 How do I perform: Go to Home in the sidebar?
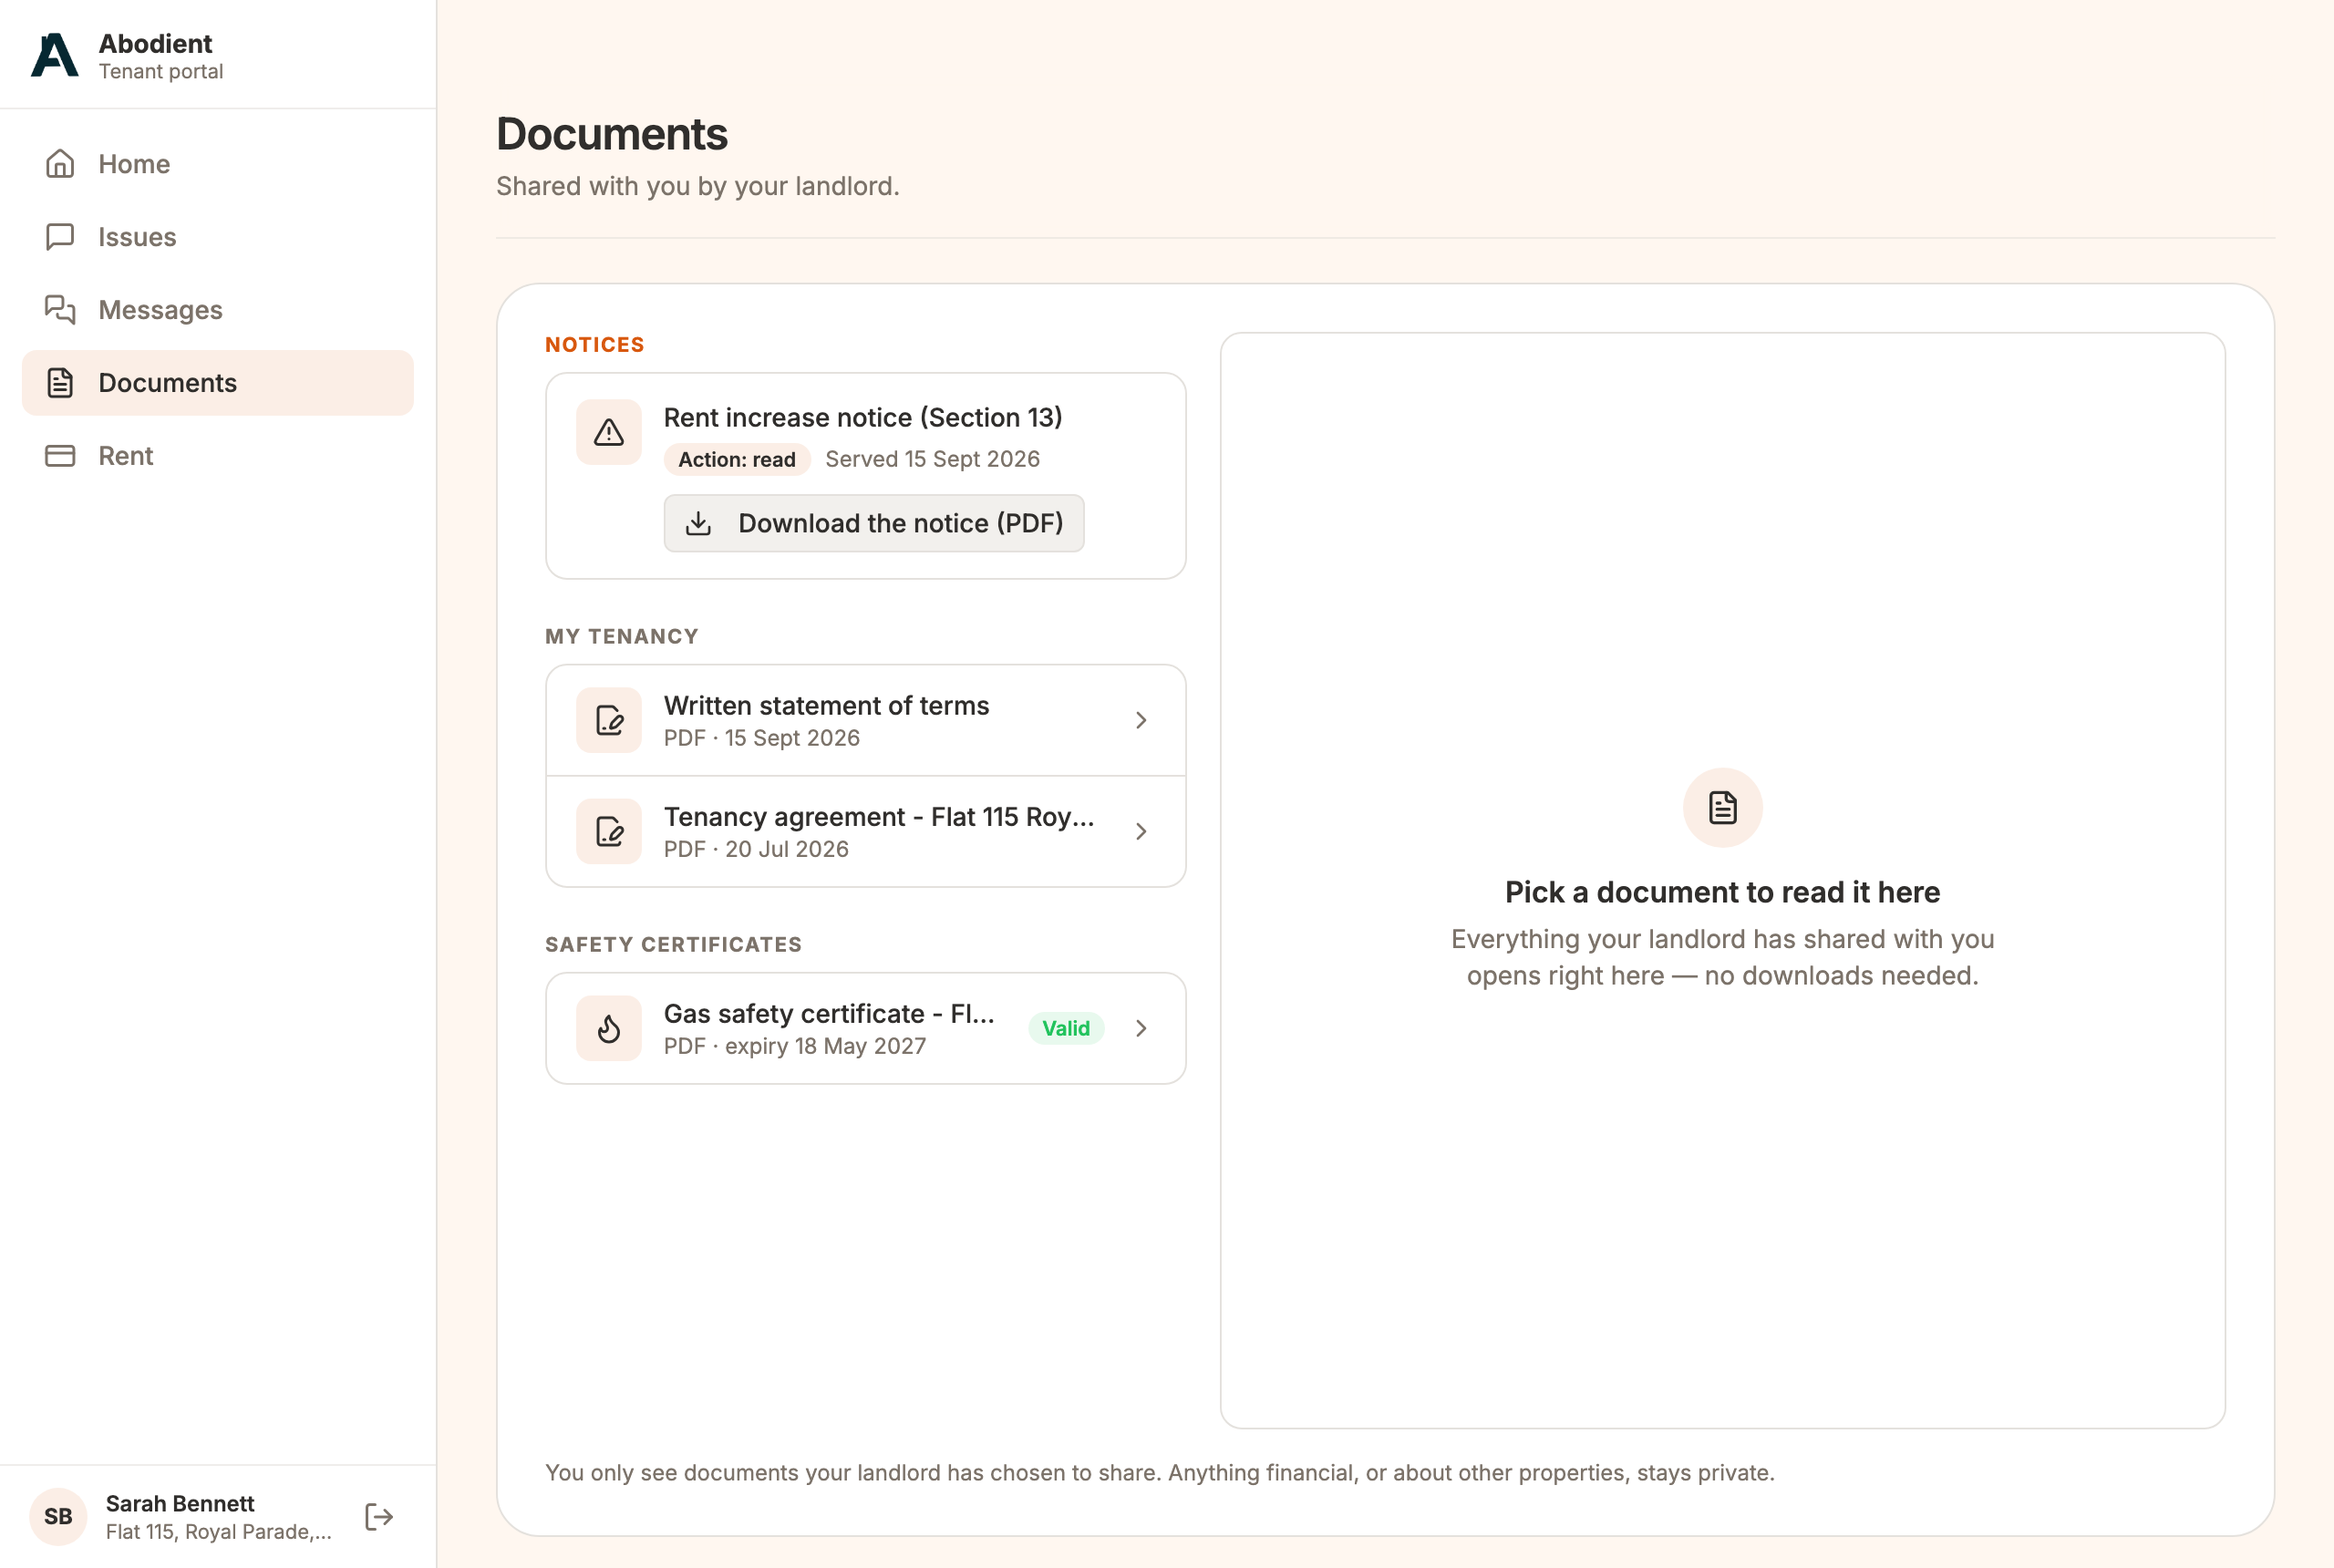coord(217,164)
